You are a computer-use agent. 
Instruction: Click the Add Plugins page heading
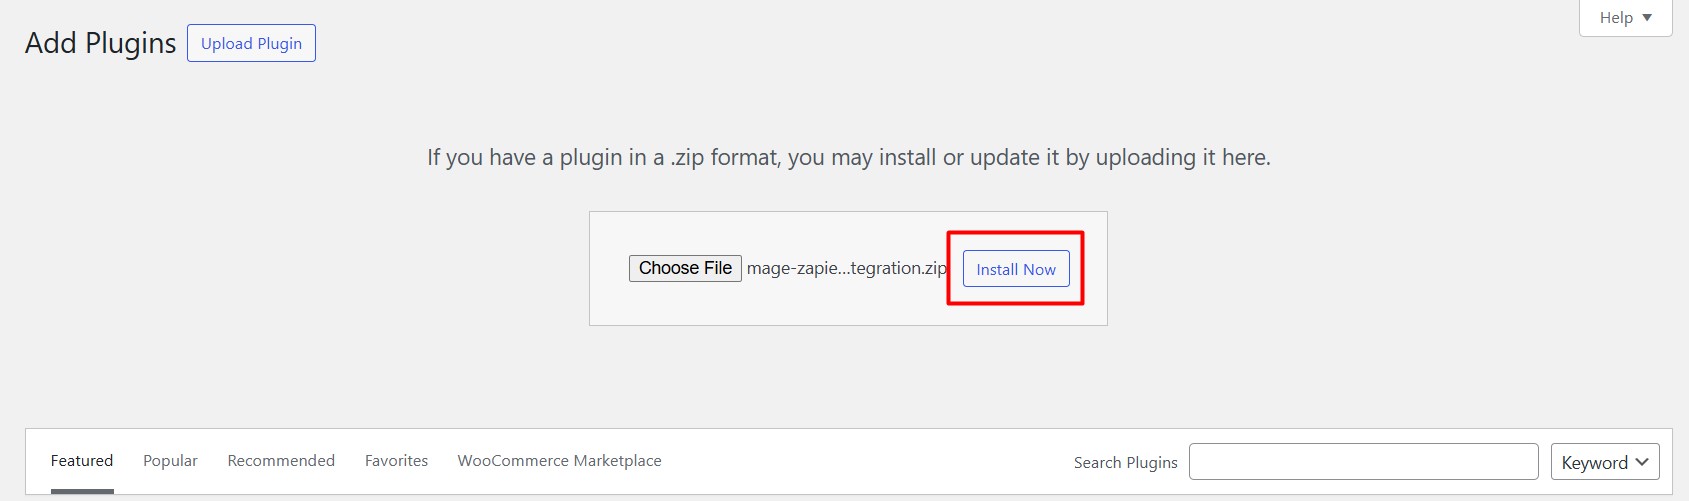100,44
